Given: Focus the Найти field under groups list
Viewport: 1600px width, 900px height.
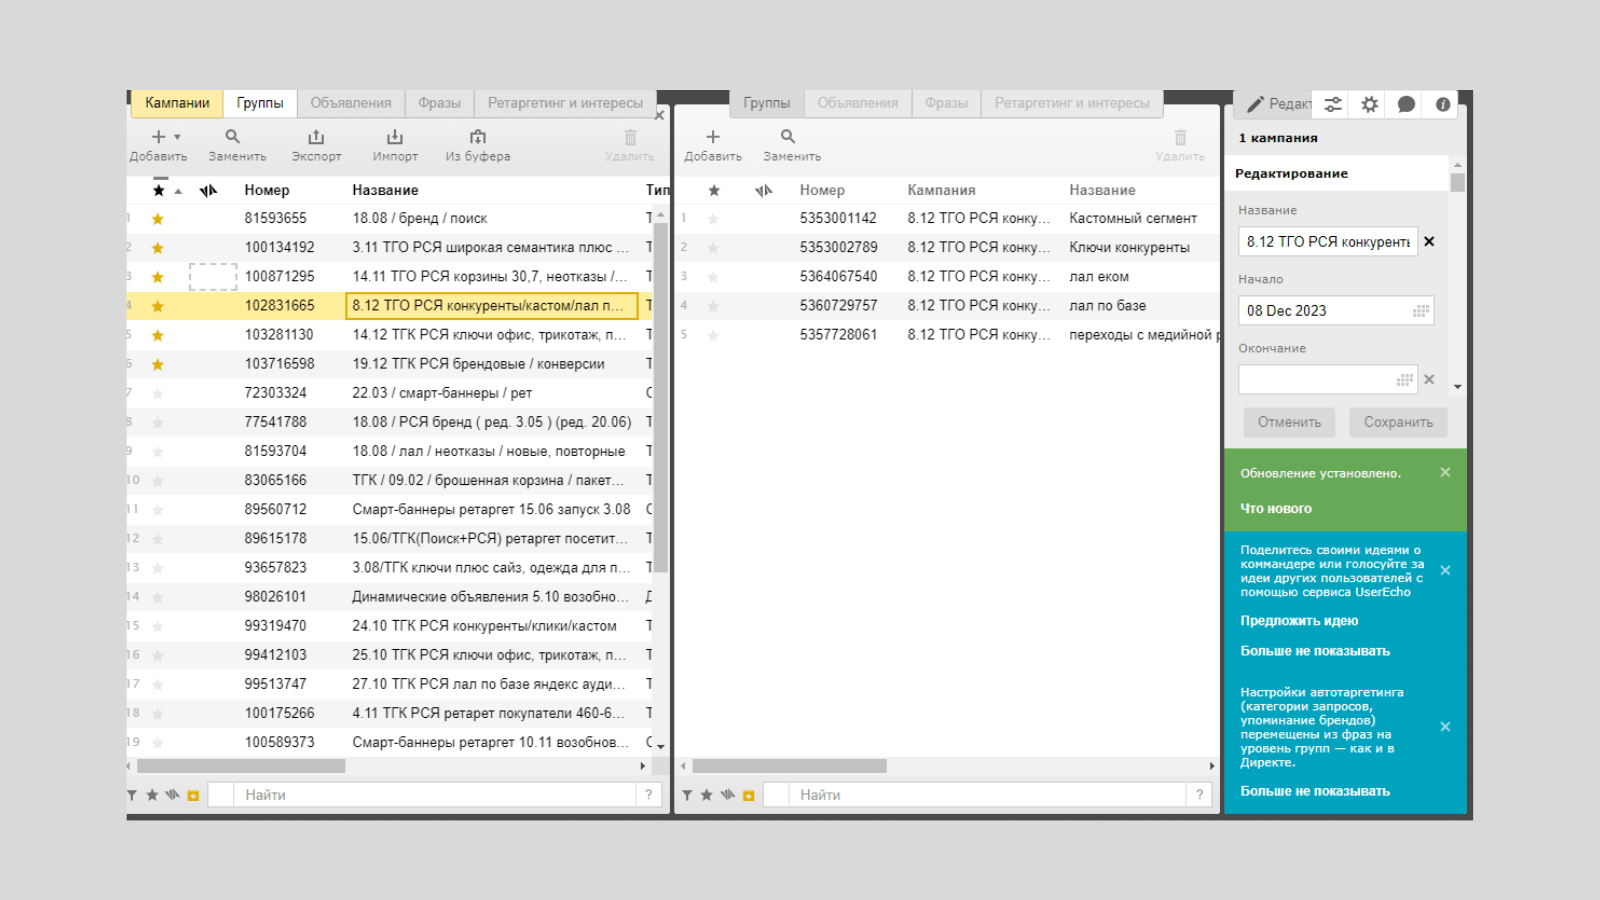Looking at the screenshot, I should [987, 795].
